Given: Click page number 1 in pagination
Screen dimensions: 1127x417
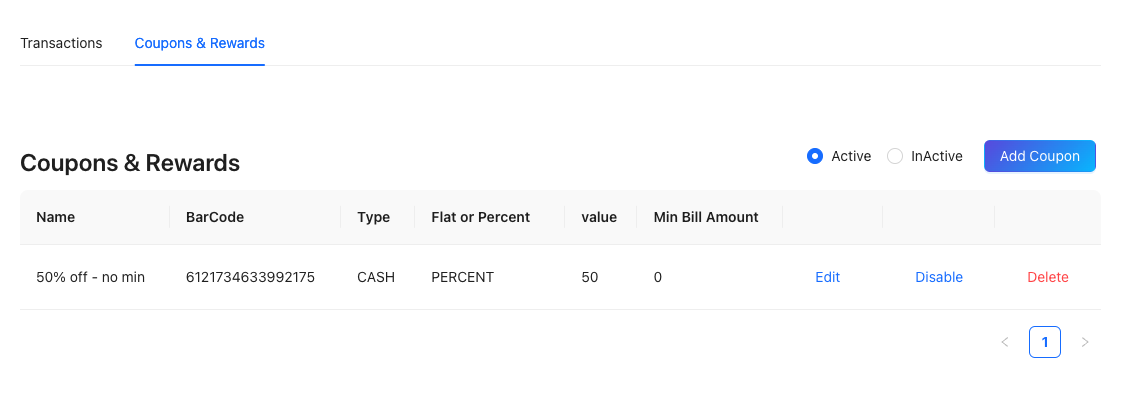Looking at the screenshot, I should click(1045, 342).
